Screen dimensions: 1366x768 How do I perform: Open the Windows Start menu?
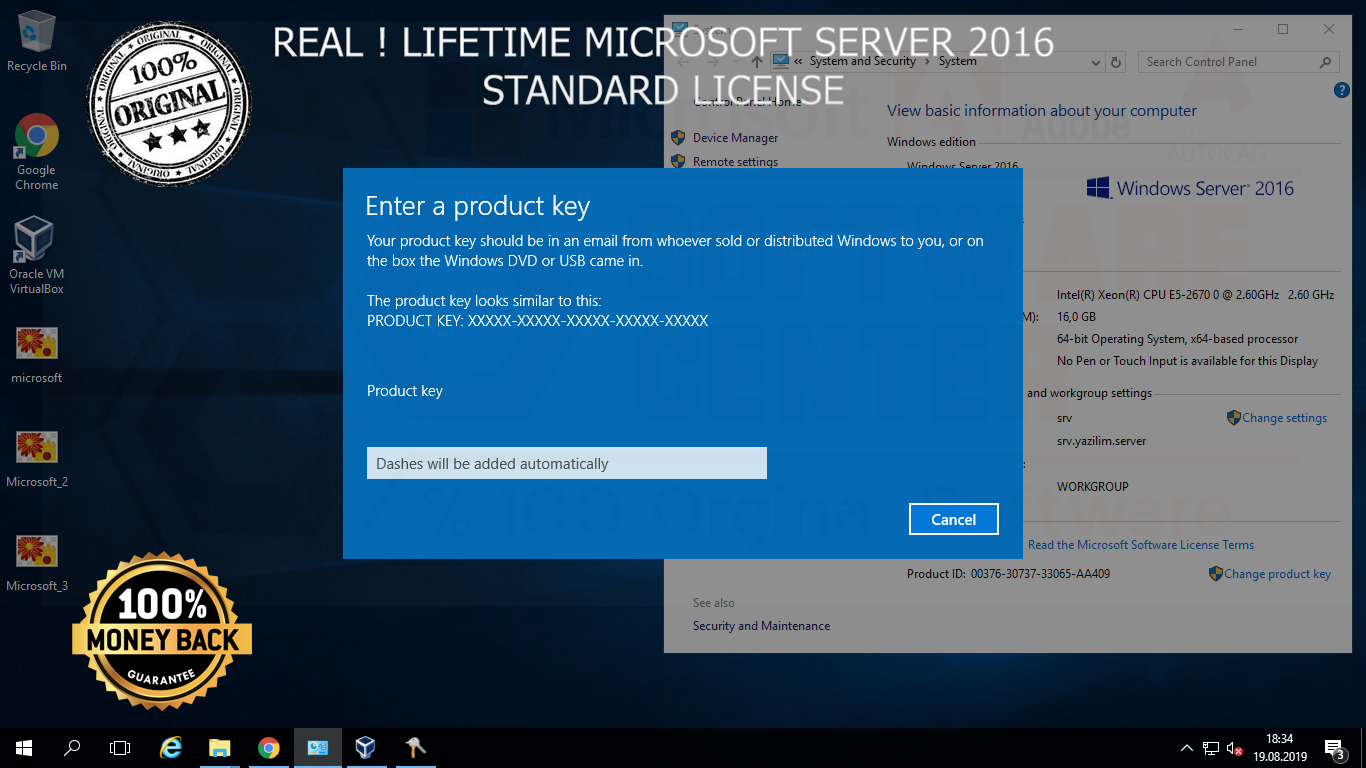click(x=24, y=747)
